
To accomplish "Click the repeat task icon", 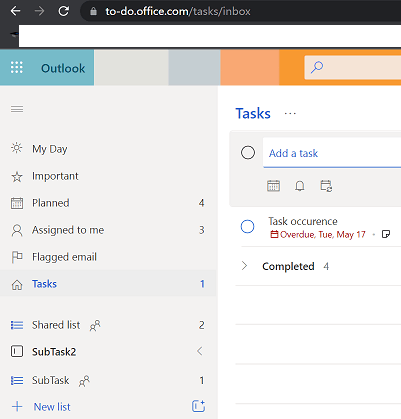I will (326, 186).
